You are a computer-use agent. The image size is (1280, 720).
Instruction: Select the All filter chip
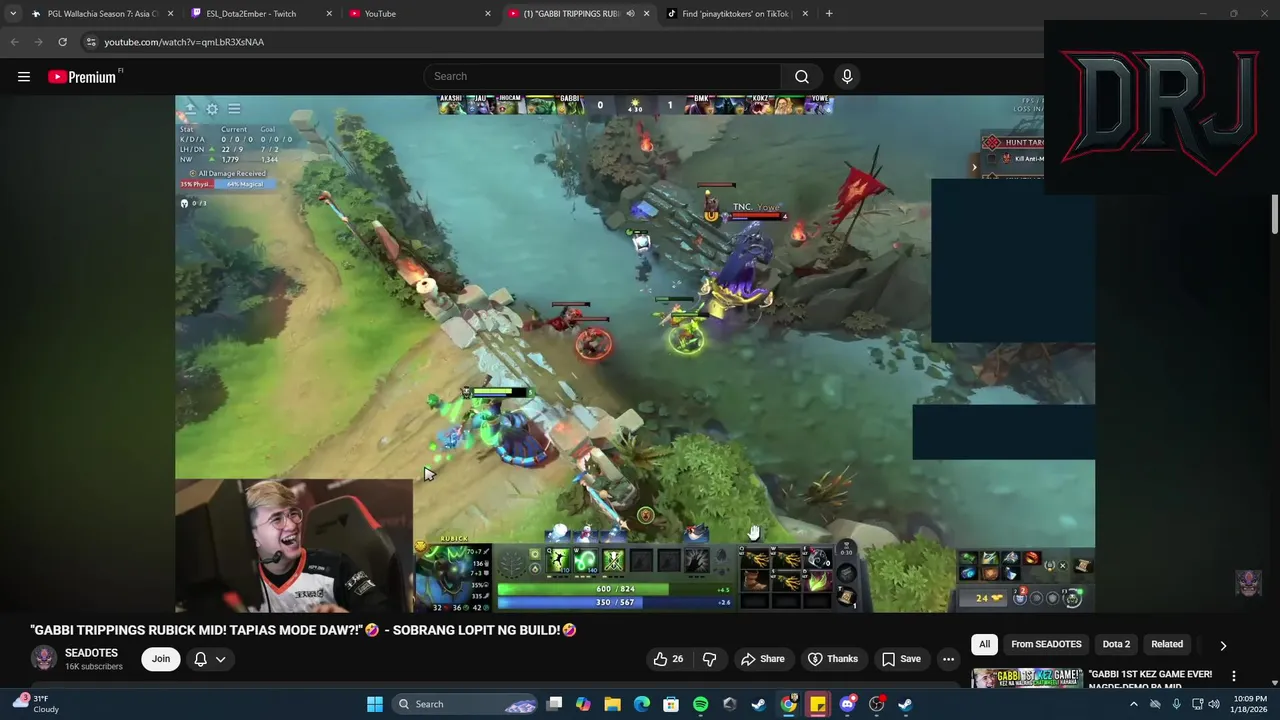984,645
